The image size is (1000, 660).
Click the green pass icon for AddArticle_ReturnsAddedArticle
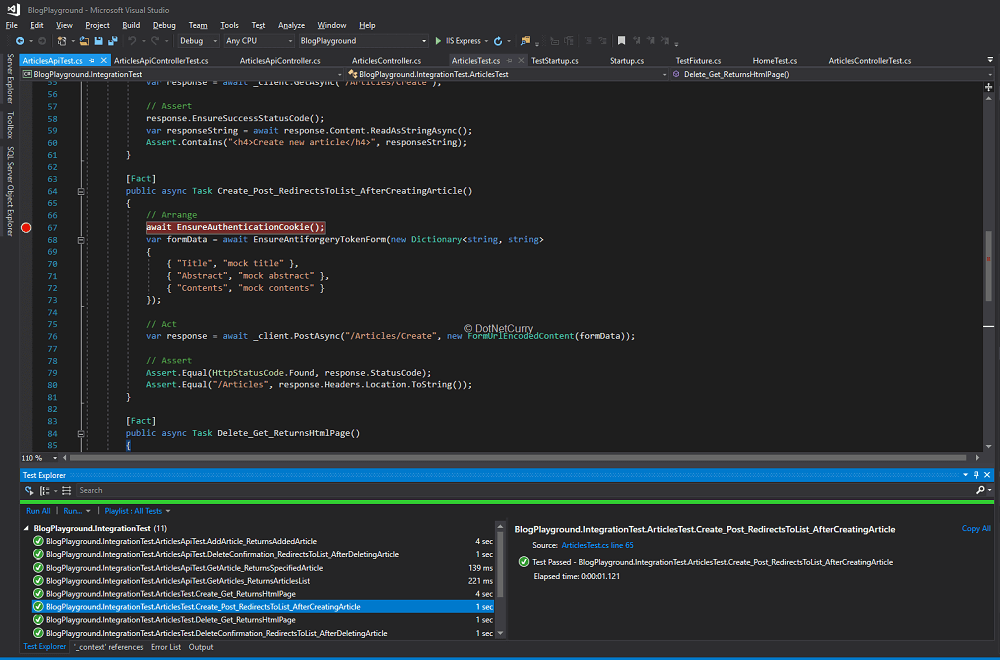pyautogui.click(x=38, y=541)
